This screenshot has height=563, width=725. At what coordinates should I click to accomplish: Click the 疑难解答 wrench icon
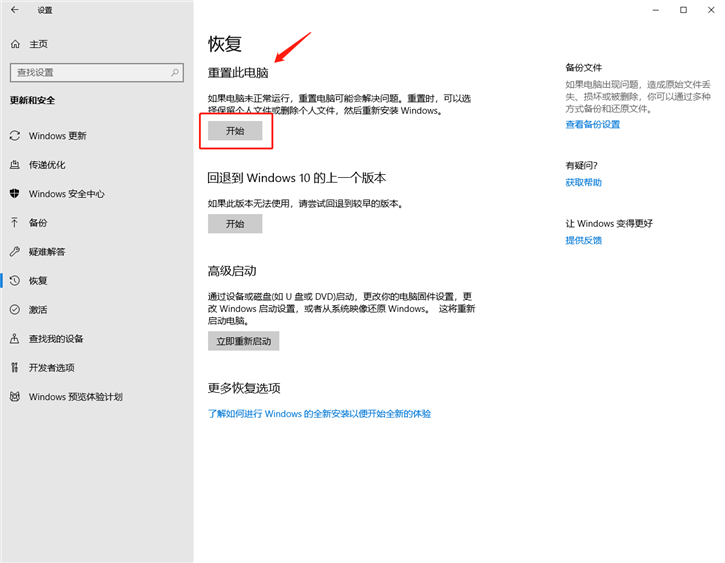click(x=15, y=251)
